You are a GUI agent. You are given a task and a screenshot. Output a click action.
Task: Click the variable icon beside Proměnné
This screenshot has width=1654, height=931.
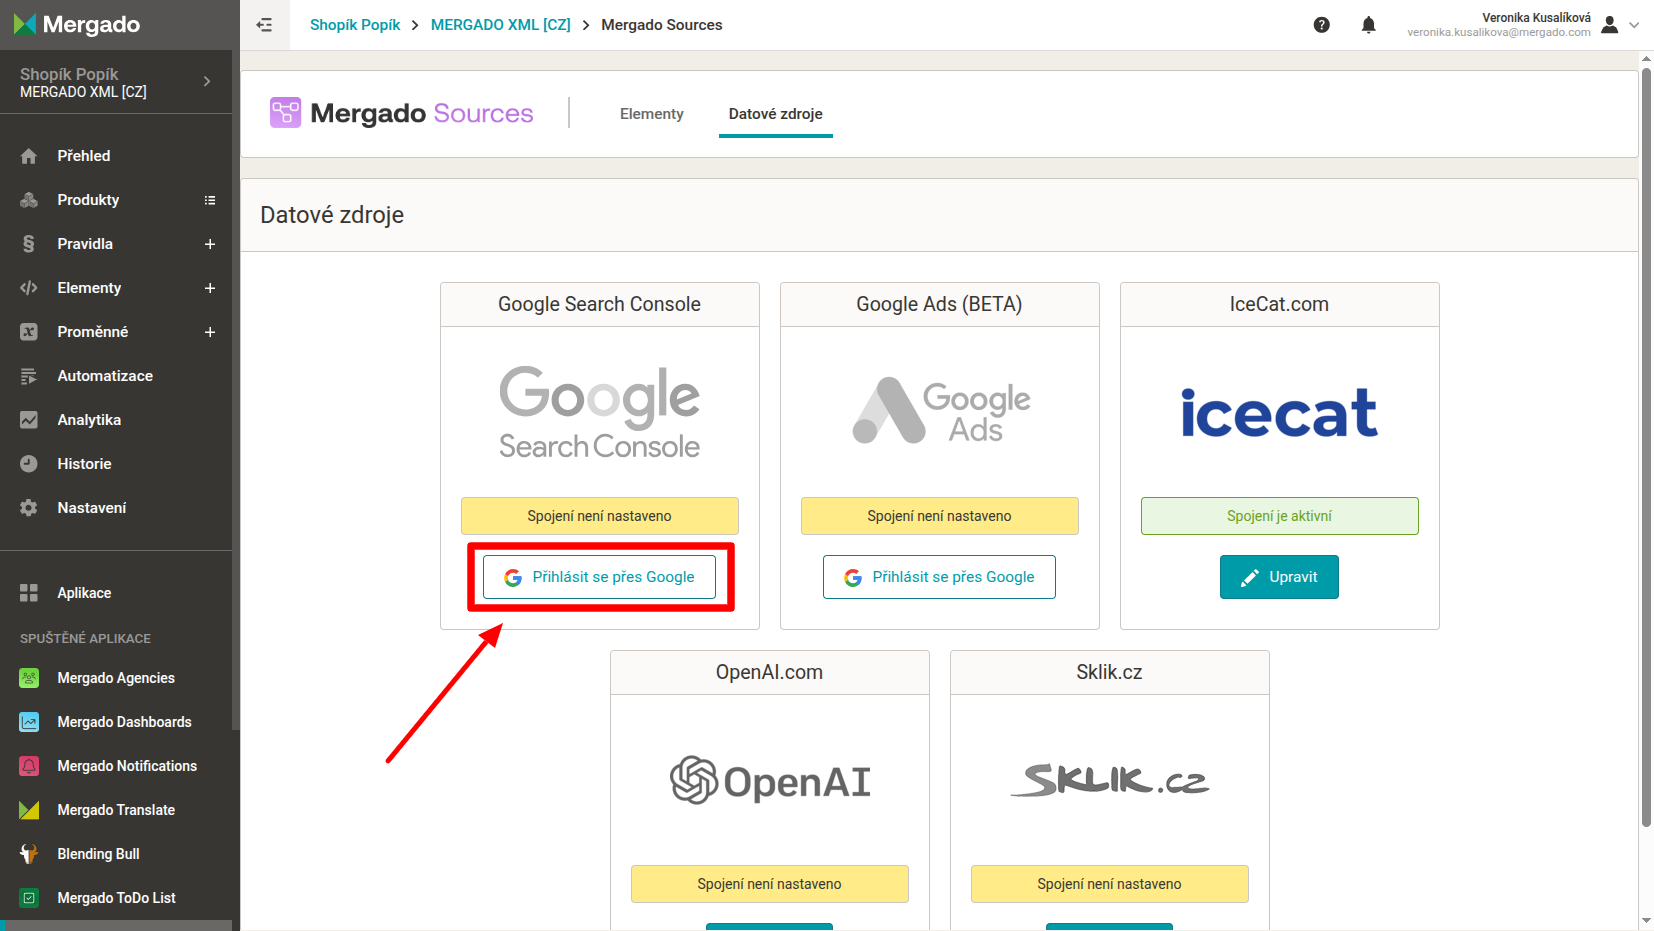click(29, 332)
